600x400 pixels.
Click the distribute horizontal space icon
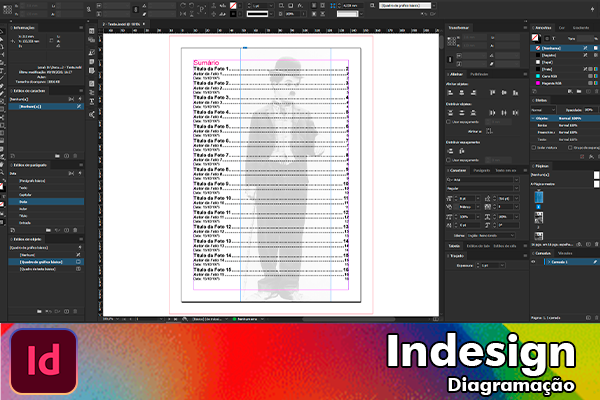[462, 151]
